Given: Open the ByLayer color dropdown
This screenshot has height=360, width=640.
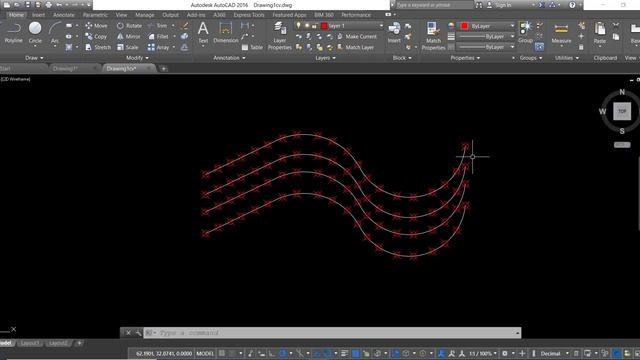Looking at the screenshot, I should [512, 26].
